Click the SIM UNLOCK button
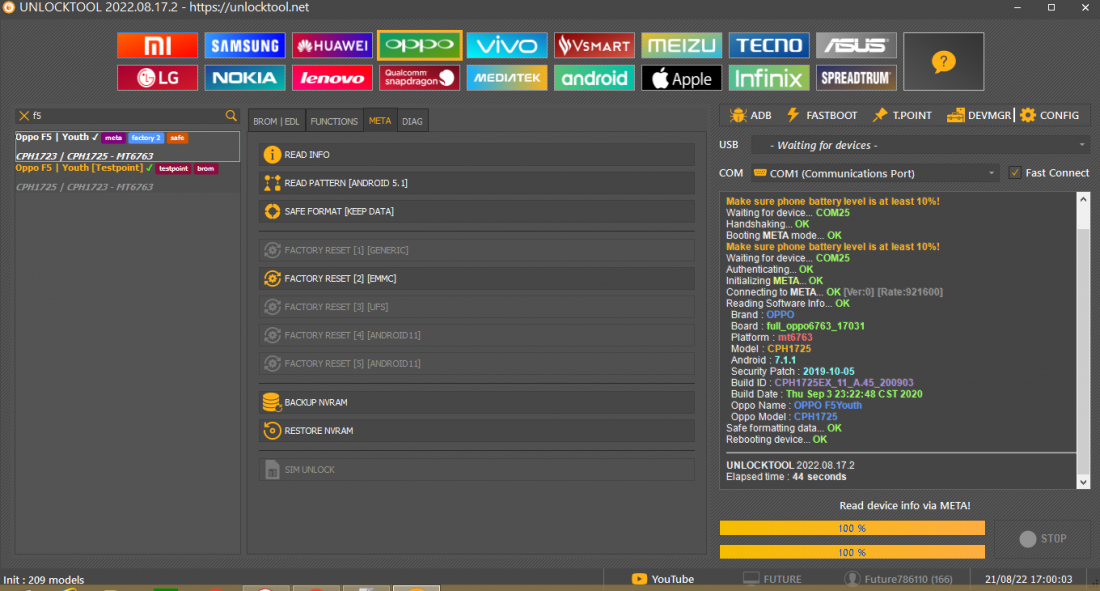1100x591 pixels. pos(477,470)
